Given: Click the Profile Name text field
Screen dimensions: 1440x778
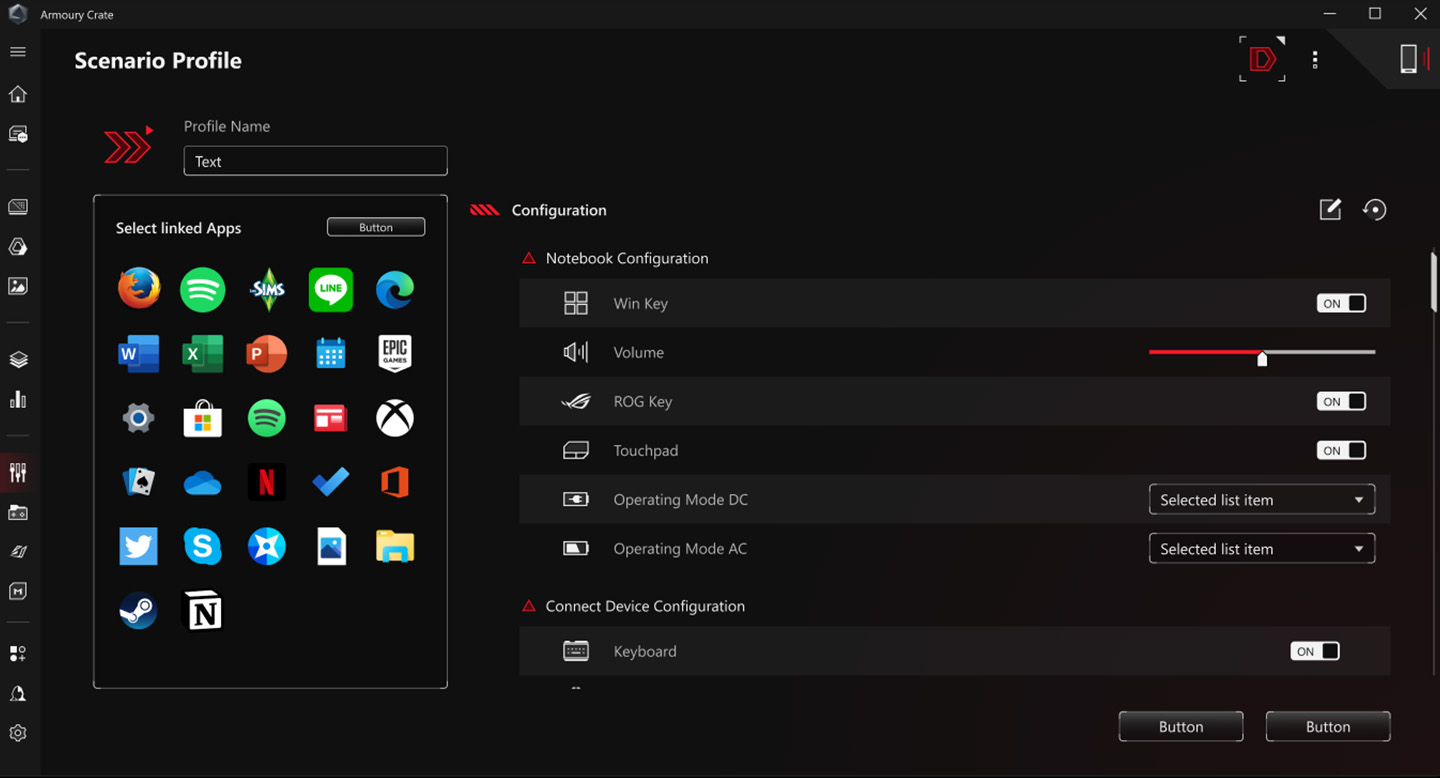Looking at the screenshot, I should [315, 161].
